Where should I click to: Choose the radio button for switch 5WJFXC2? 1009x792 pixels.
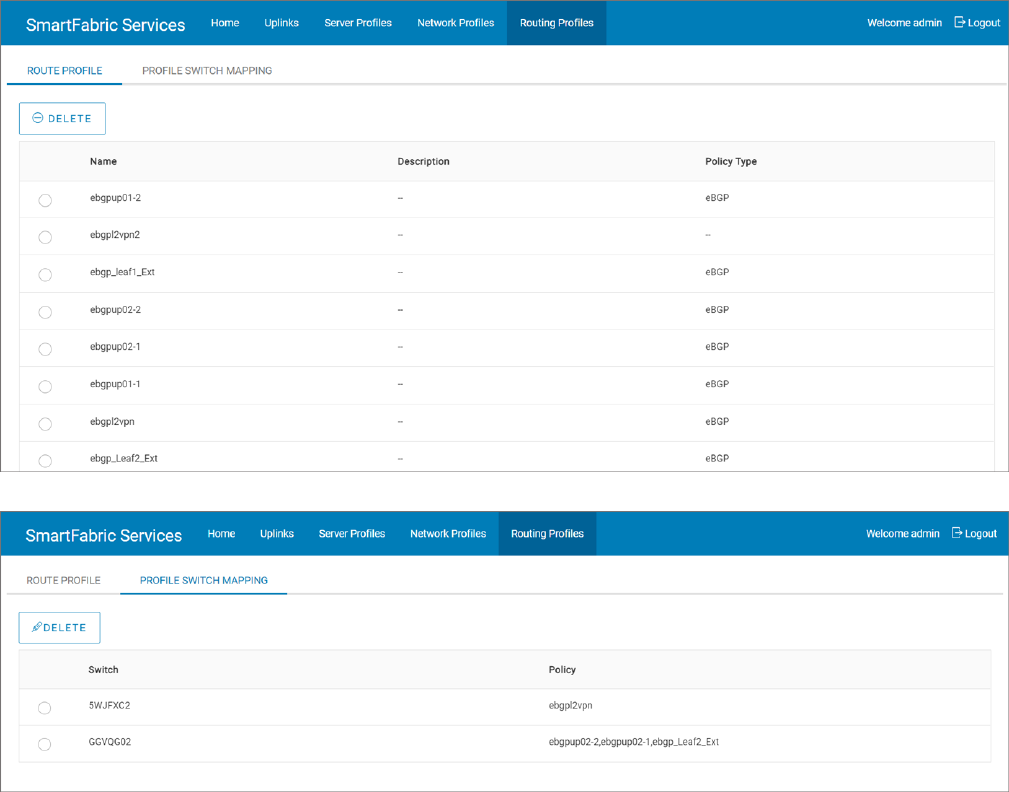click(x=44, y=707)
